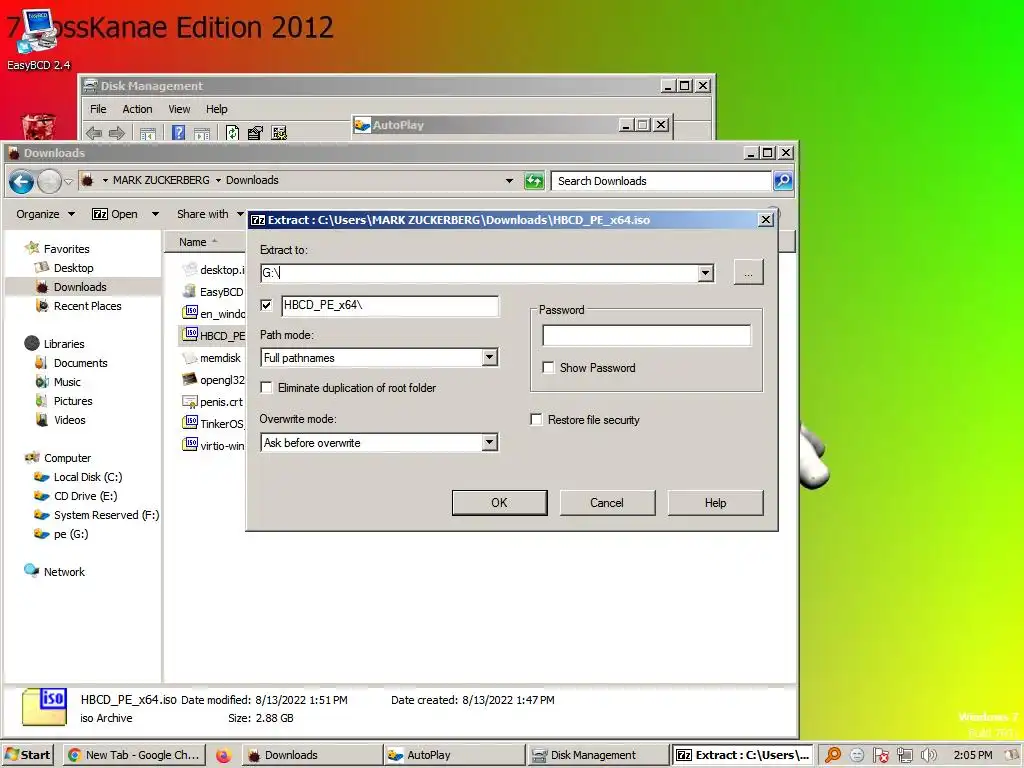Select virtio-win iso file icon

click(x=190, y=445)
